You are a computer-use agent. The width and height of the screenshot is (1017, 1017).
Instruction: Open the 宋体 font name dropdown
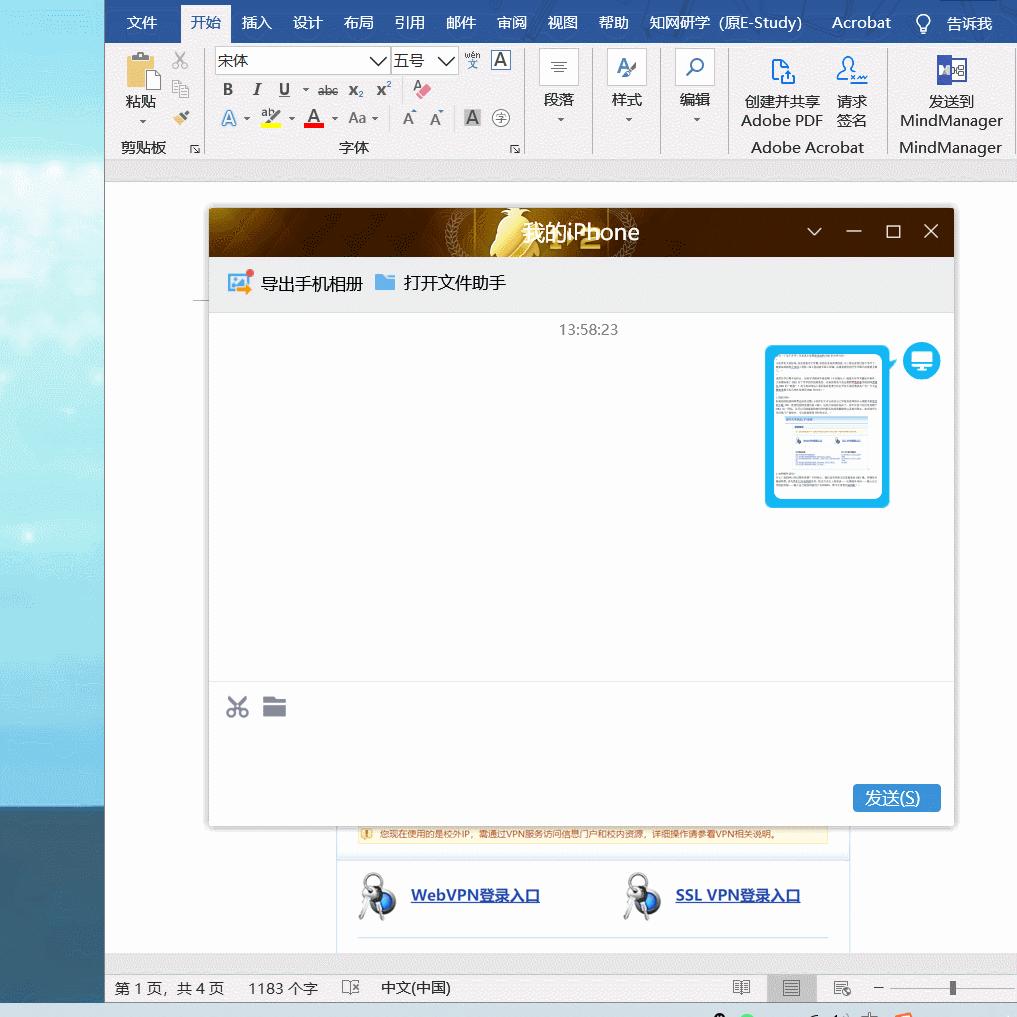(x=378, y=60)
